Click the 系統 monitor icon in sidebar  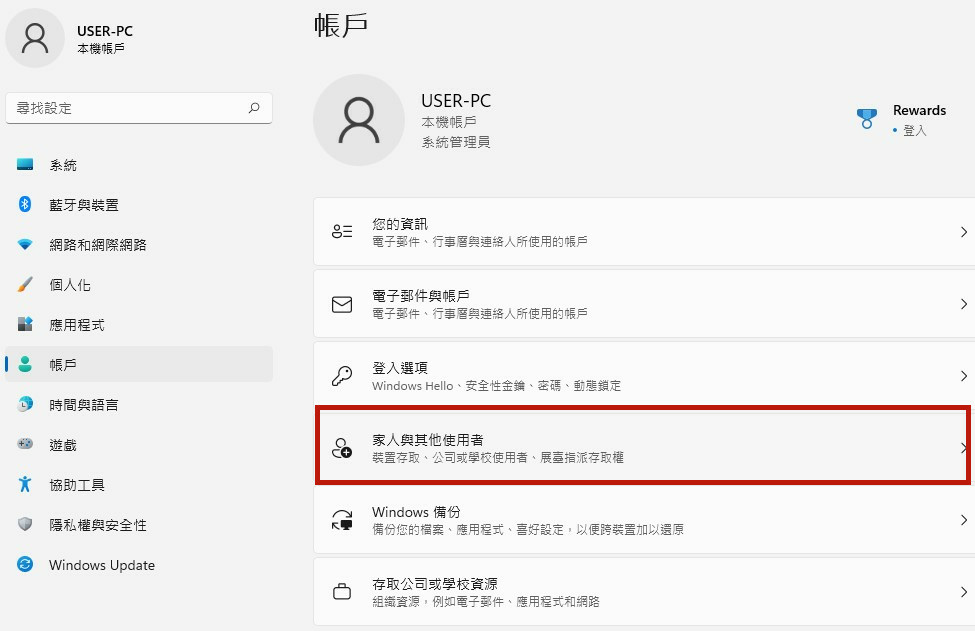tap(26, 165)
